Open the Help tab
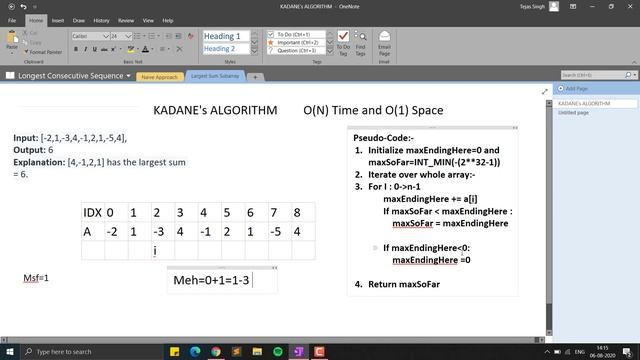Viewport: 640px width, 360px height. pyautogui.click(x=168, y=20)
